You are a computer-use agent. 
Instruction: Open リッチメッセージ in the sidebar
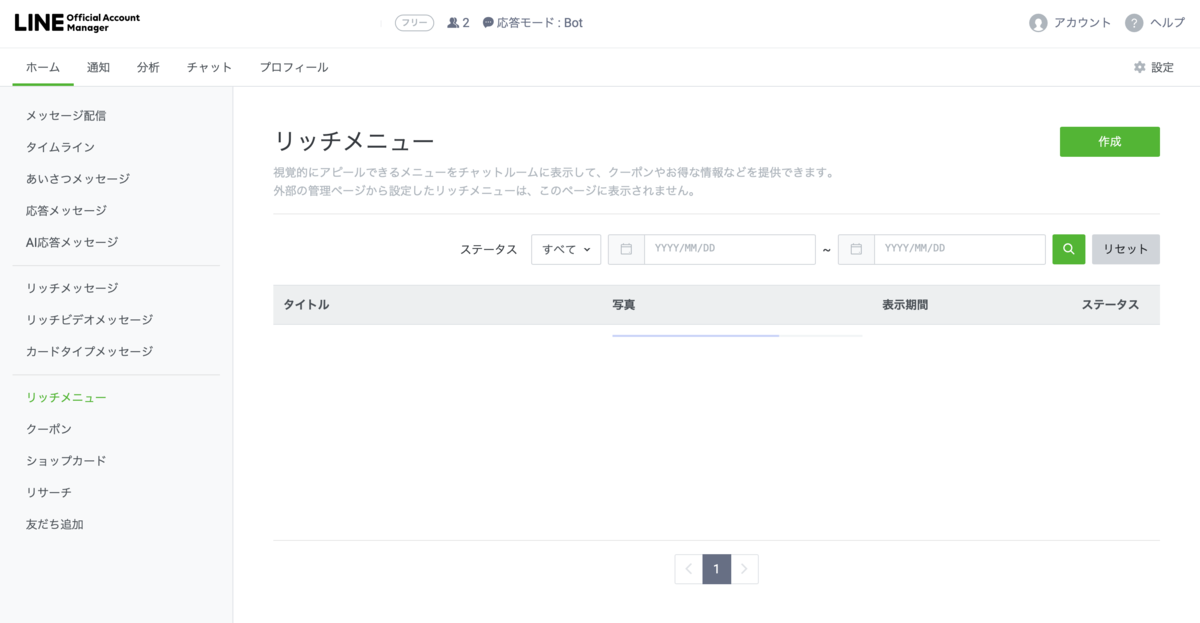(72, 288)
